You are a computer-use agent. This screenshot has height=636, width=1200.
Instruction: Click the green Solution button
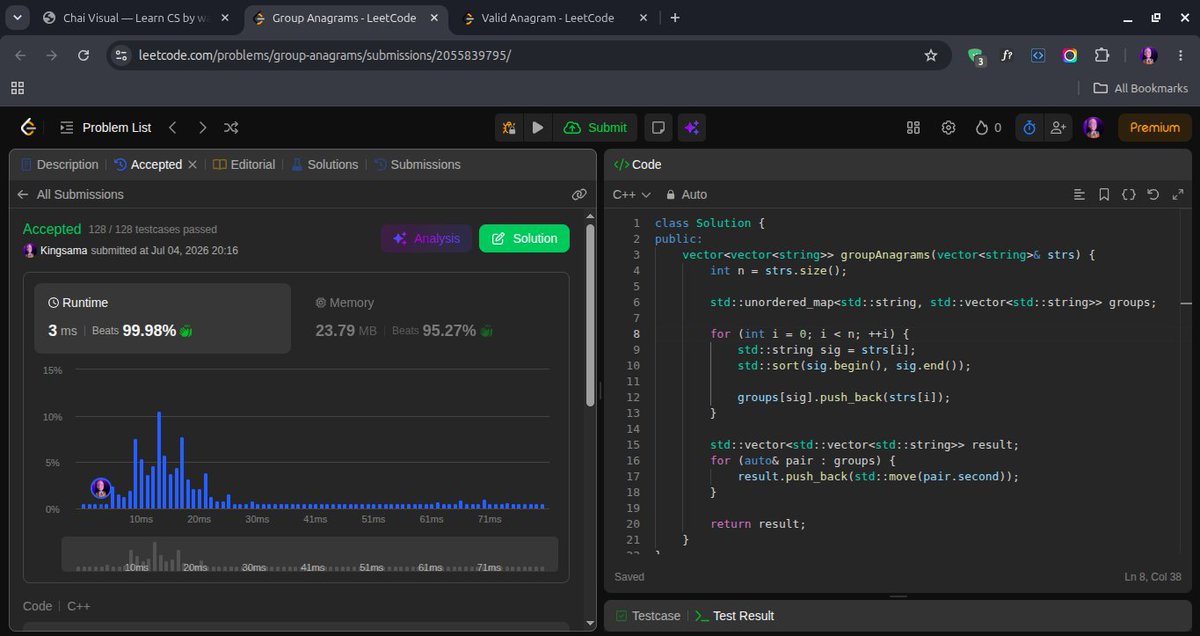pyautogui.click(x=524, y=238)
